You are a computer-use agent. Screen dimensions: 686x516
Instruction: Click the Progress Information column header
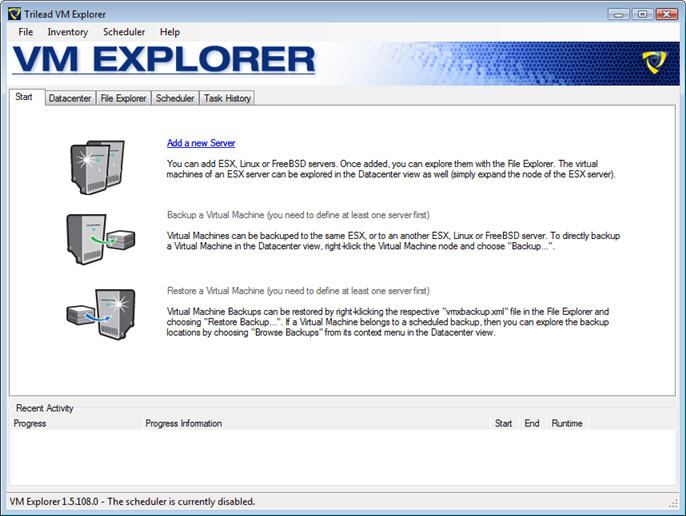184,424
